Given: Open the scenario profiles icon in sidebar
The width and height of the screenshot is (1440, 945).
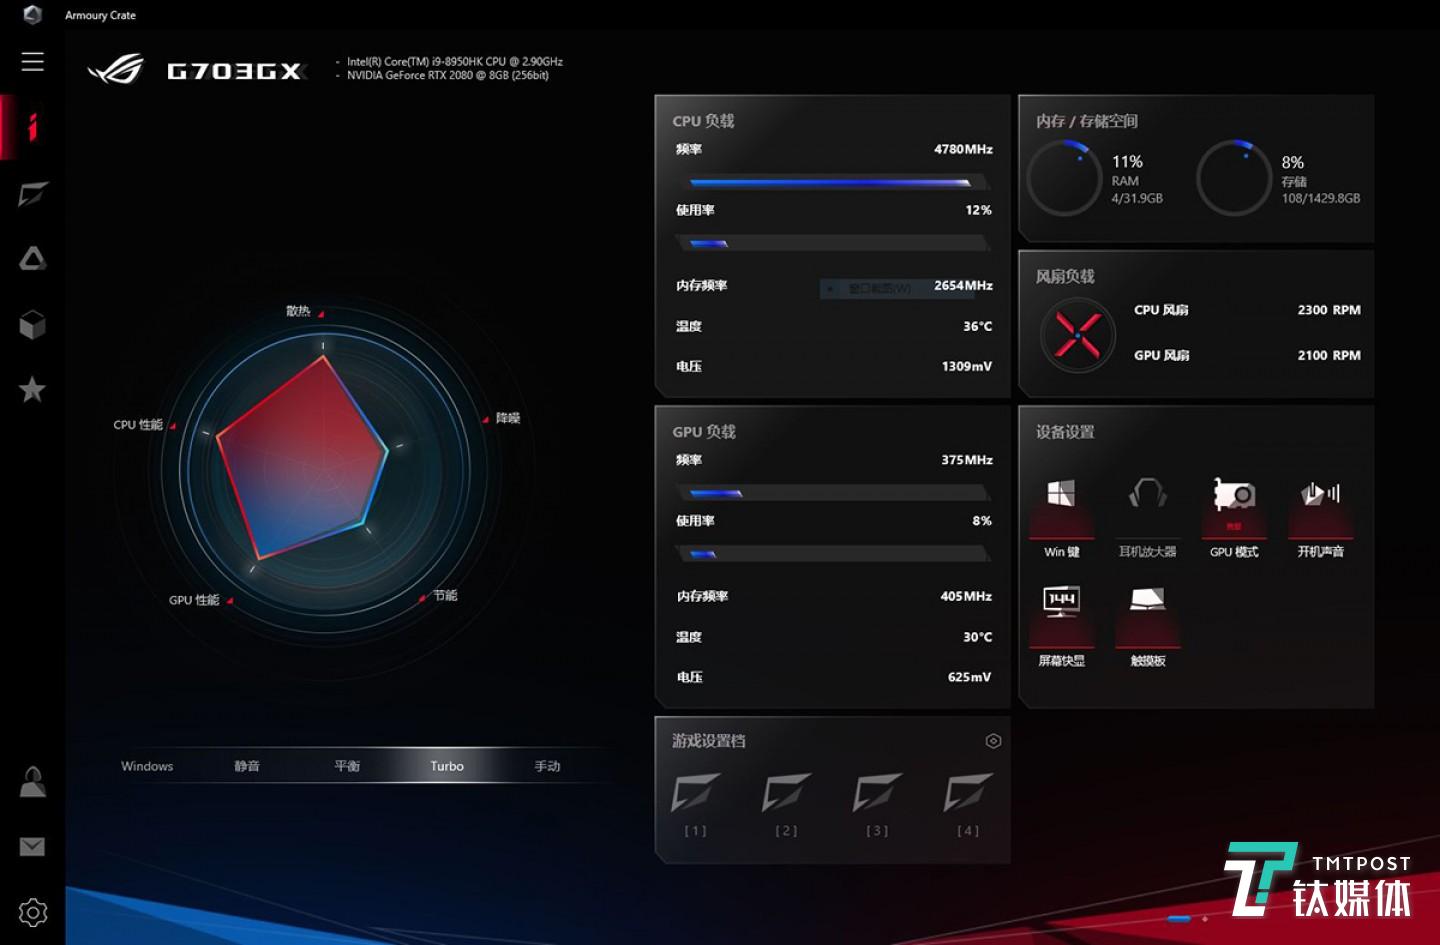Looking at the screenshot, I should [x=33, y=194].
